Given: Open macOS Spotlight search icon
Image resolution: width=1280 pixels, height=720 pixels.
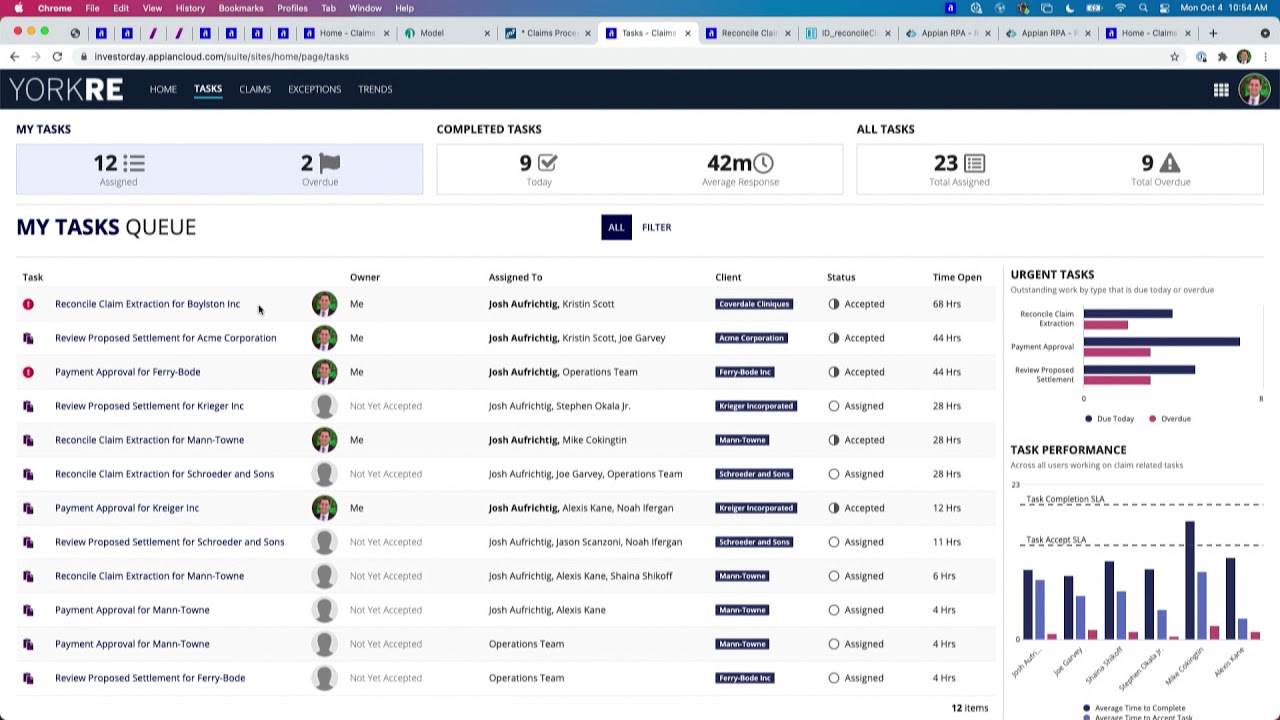Looking at the screenshot, I should coord(1143,8).
